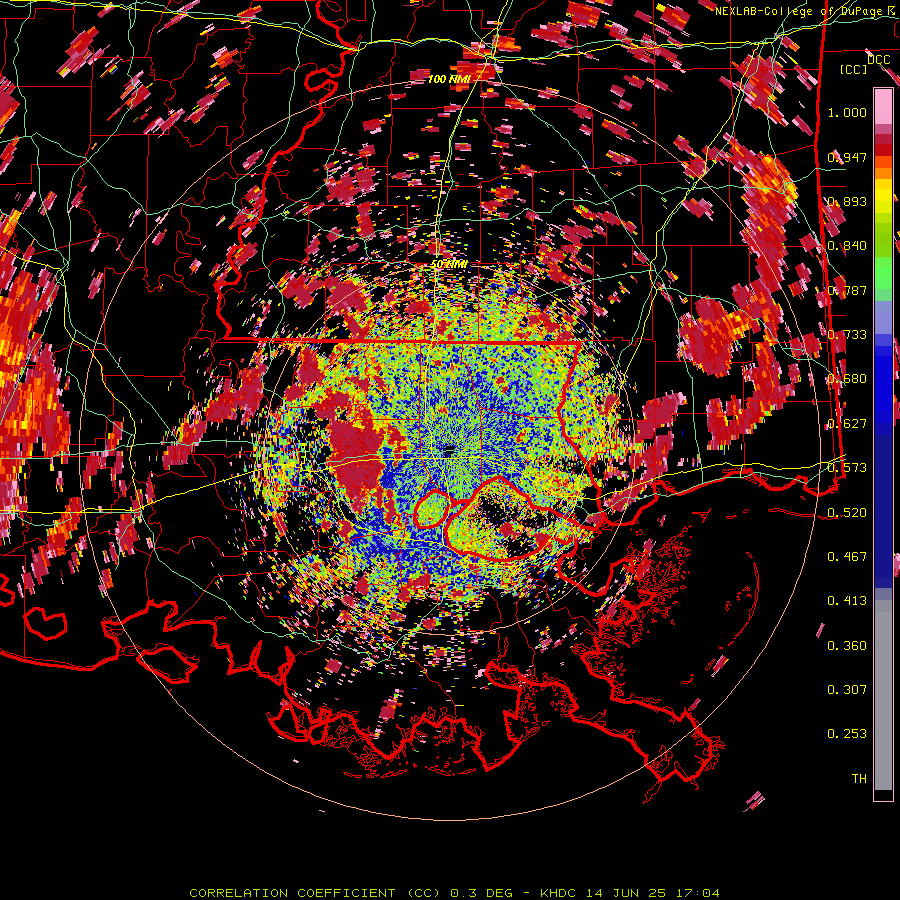The width and height of the screenshot is (900, 900).
Task: Click the 0.947 scale value
Action: pos(847,157)
